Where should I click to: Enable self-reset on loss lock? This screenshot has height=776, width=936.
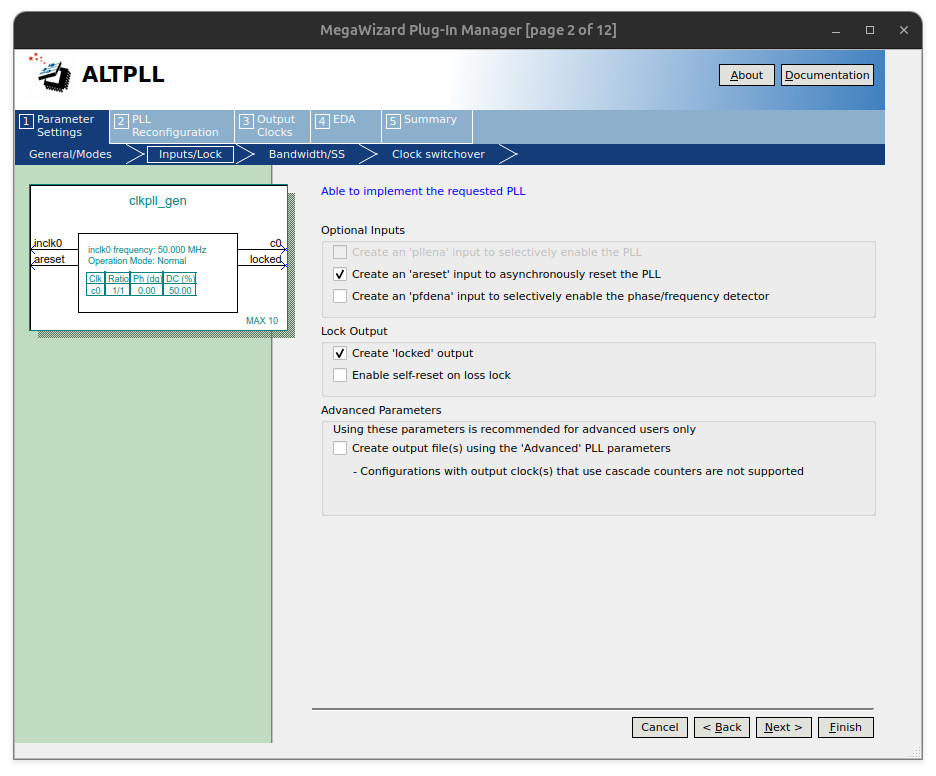click(x=340, y=375)
